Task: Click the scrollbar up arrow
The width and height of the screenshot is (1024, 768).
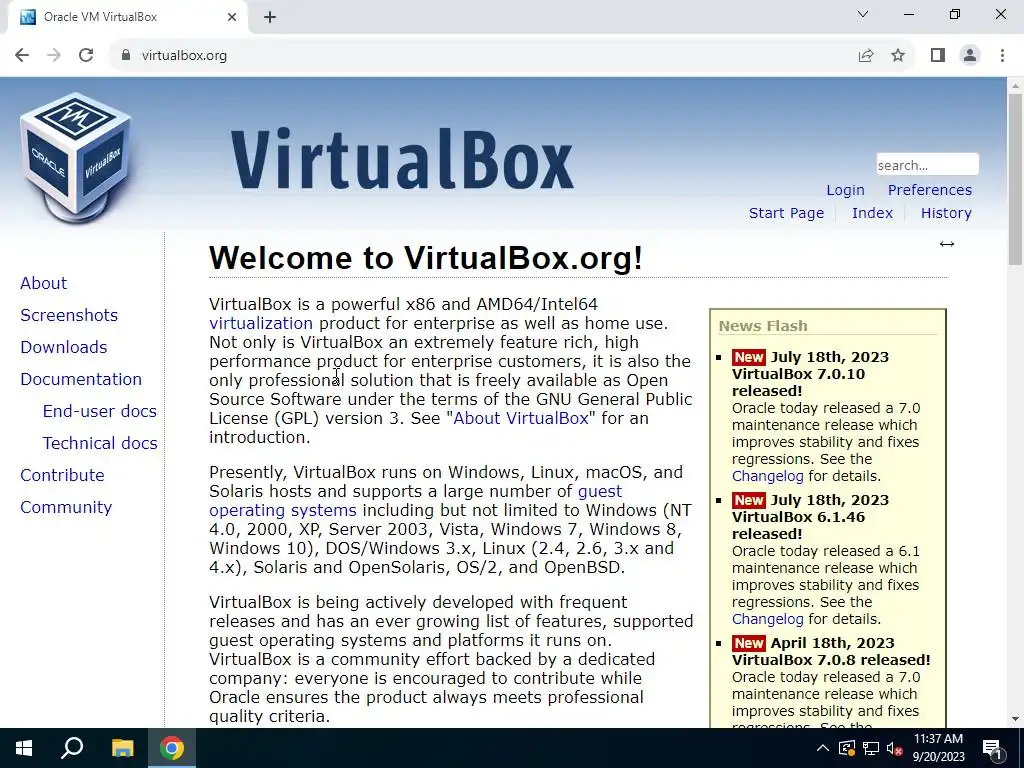Action: point(1015,86)
